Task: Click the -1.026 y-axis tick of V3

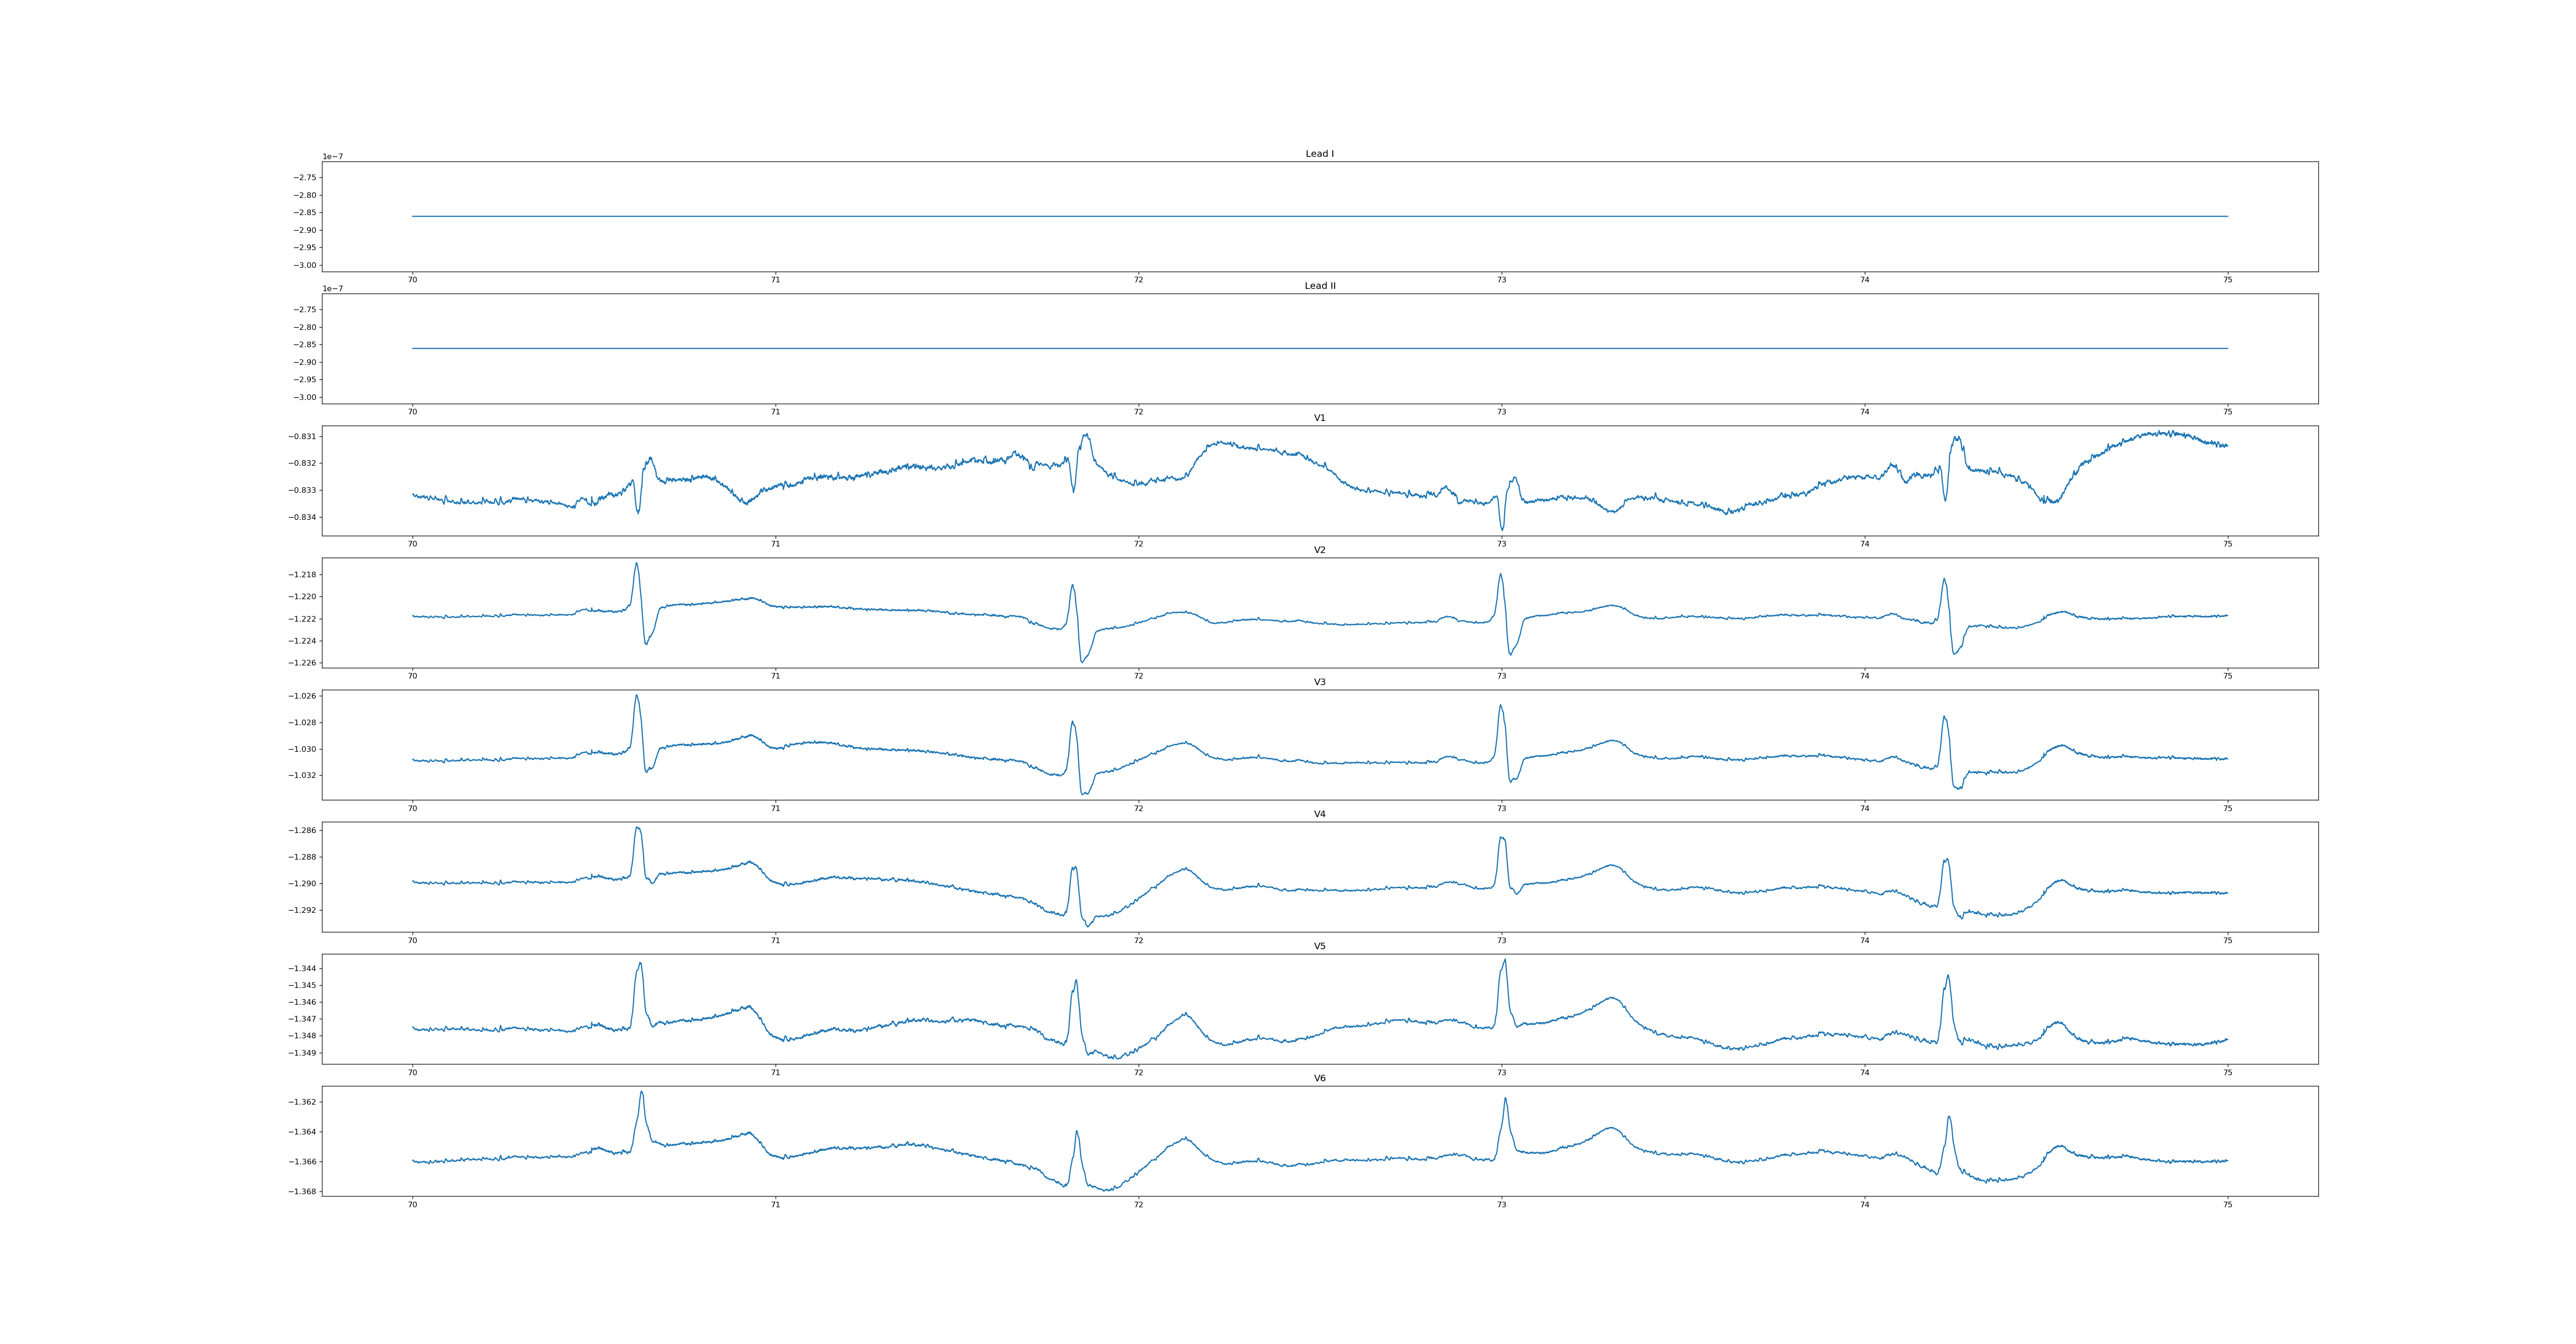Action: click(302, 696)
